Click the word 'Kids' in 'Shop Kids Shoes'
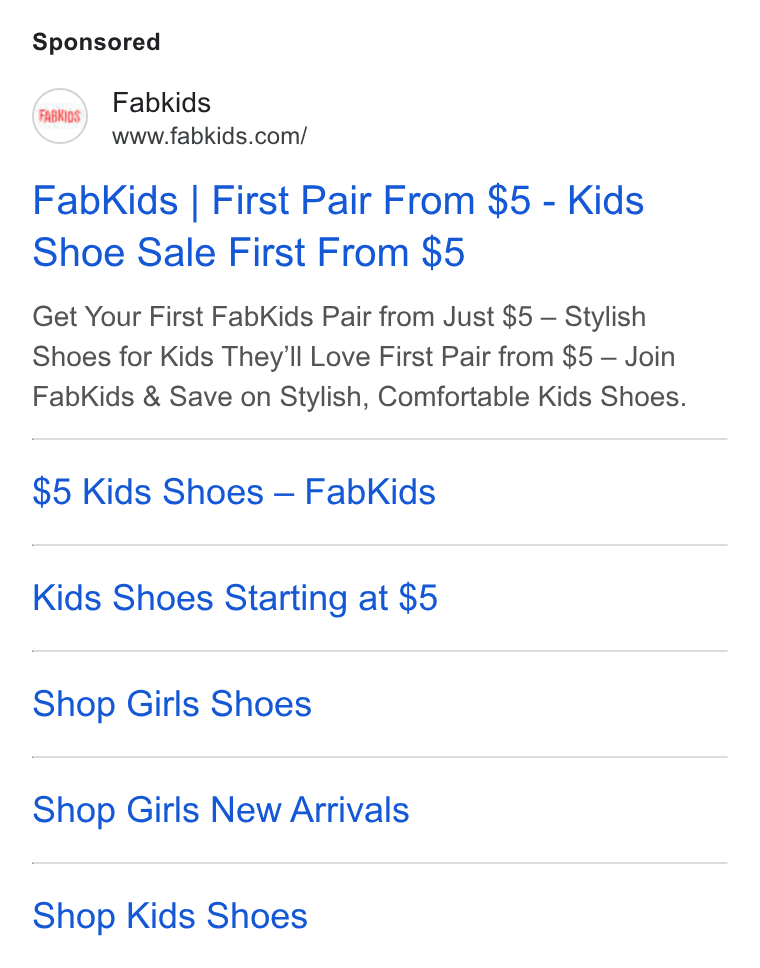Image resolution: width=760 pixels, height=968 pixels. (x=161, y=916)
